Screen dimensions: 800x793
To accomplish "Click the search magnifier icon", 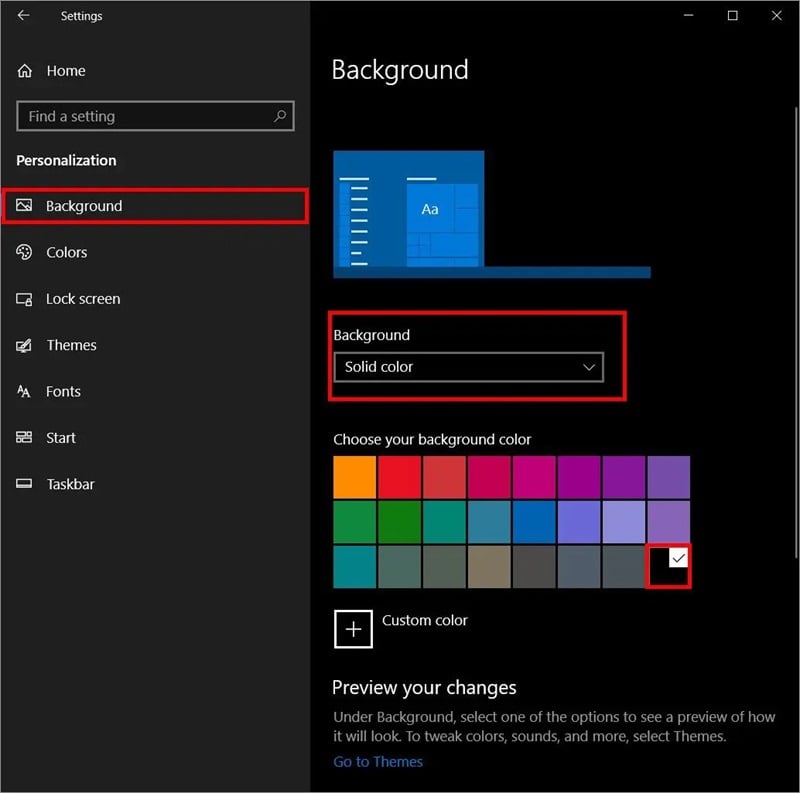I will point(281,116).
